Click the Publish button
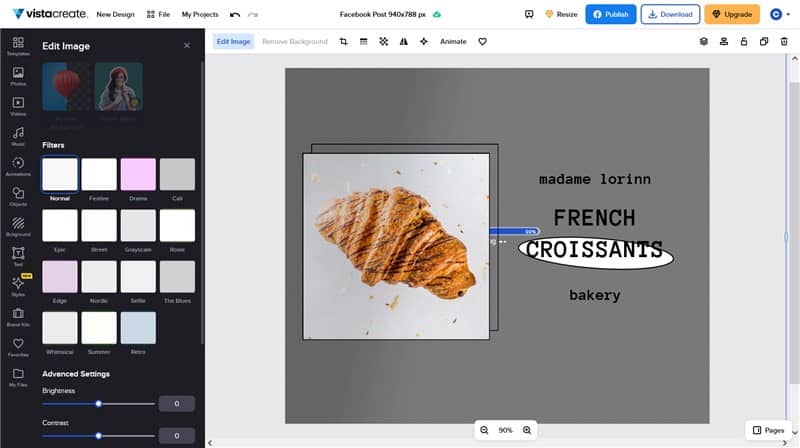 (x=611, y=14)
